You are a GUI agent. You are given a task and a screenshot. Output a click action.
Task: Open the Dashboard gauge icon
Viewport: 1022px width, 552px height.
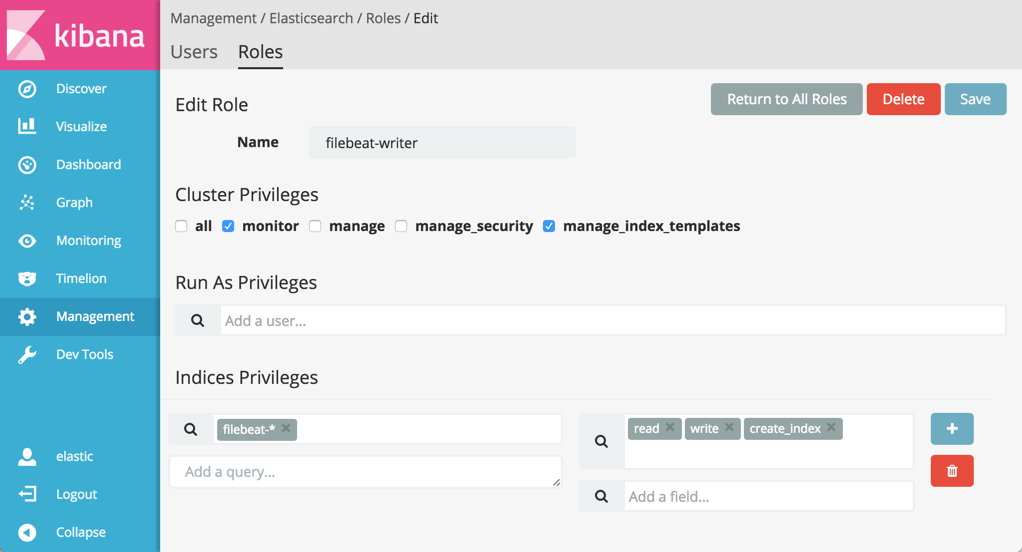tap(27, 165)
